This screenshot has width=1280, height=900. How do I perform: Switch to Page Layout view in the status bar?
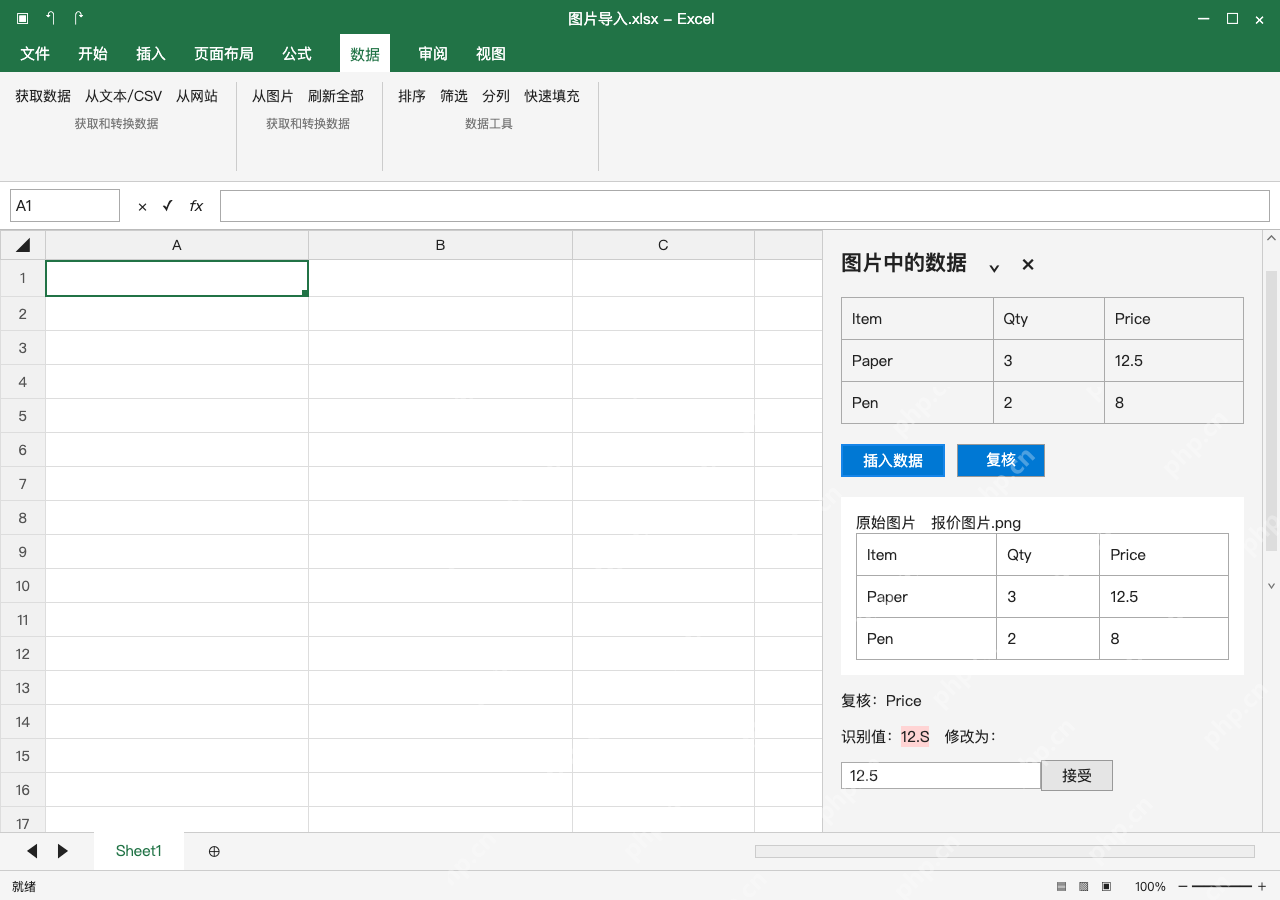click(1084, 886)
